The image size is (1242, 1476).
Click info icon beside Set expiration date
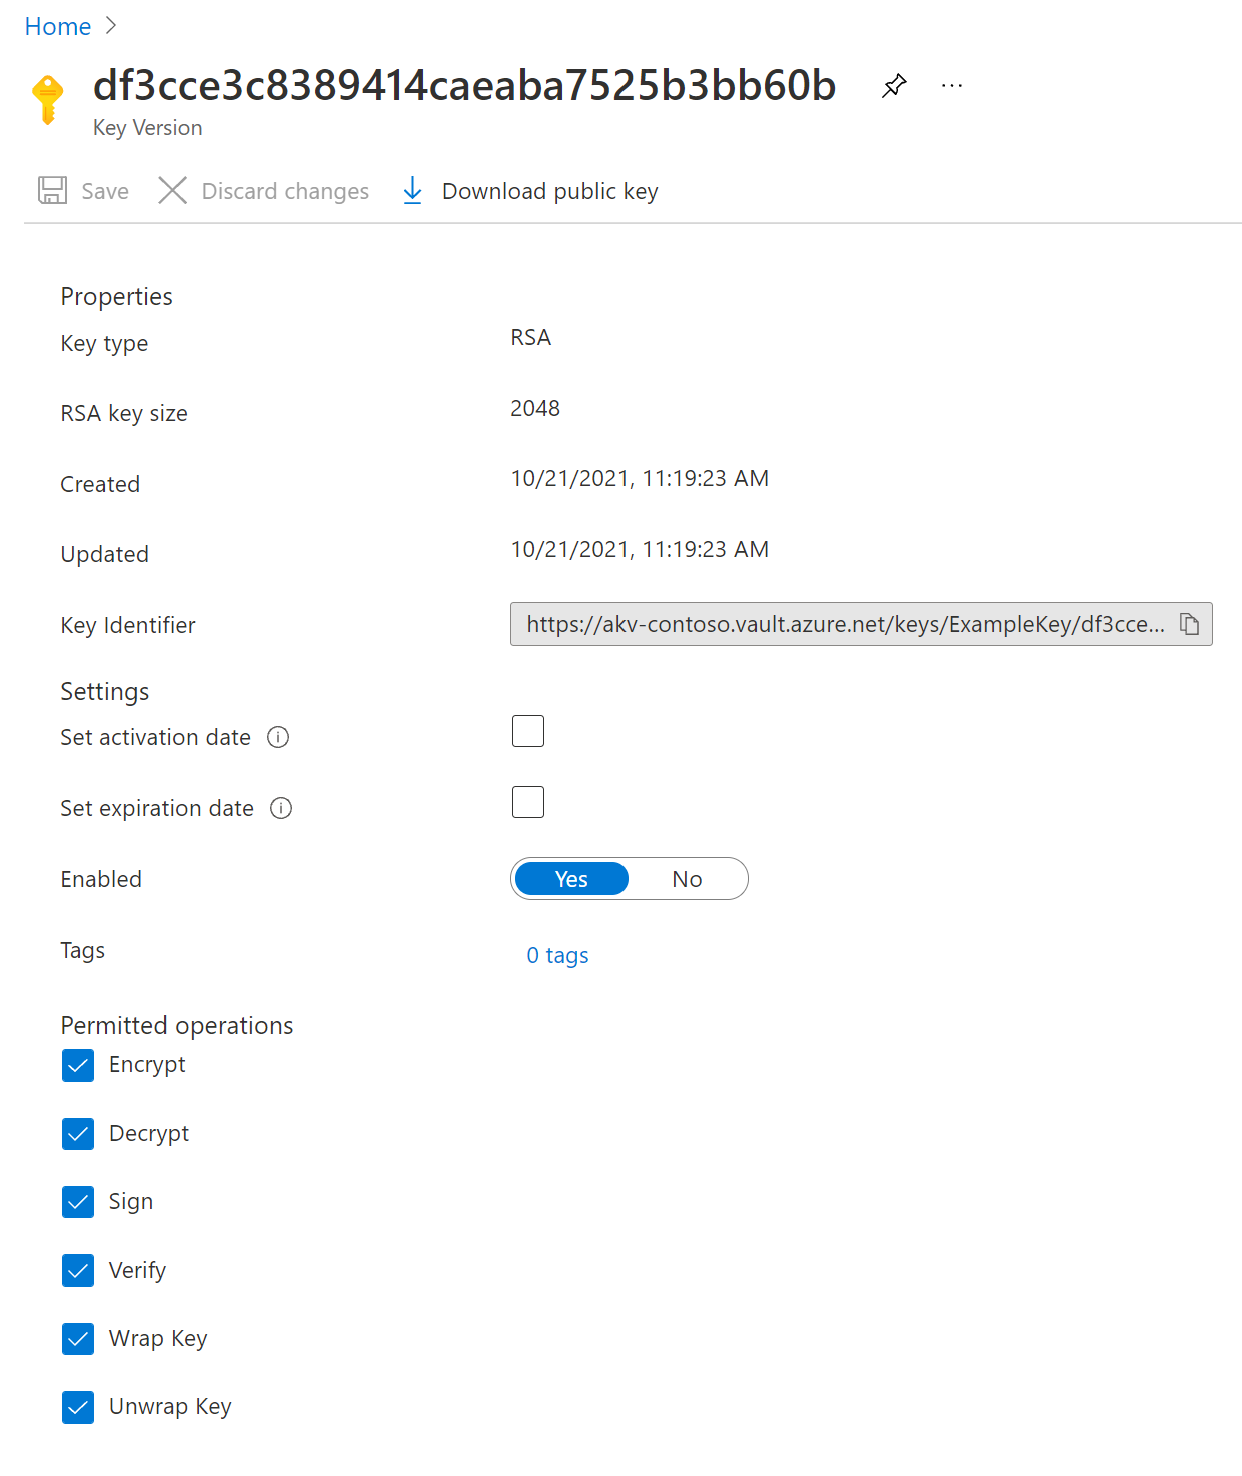click(x=281, y=808)
